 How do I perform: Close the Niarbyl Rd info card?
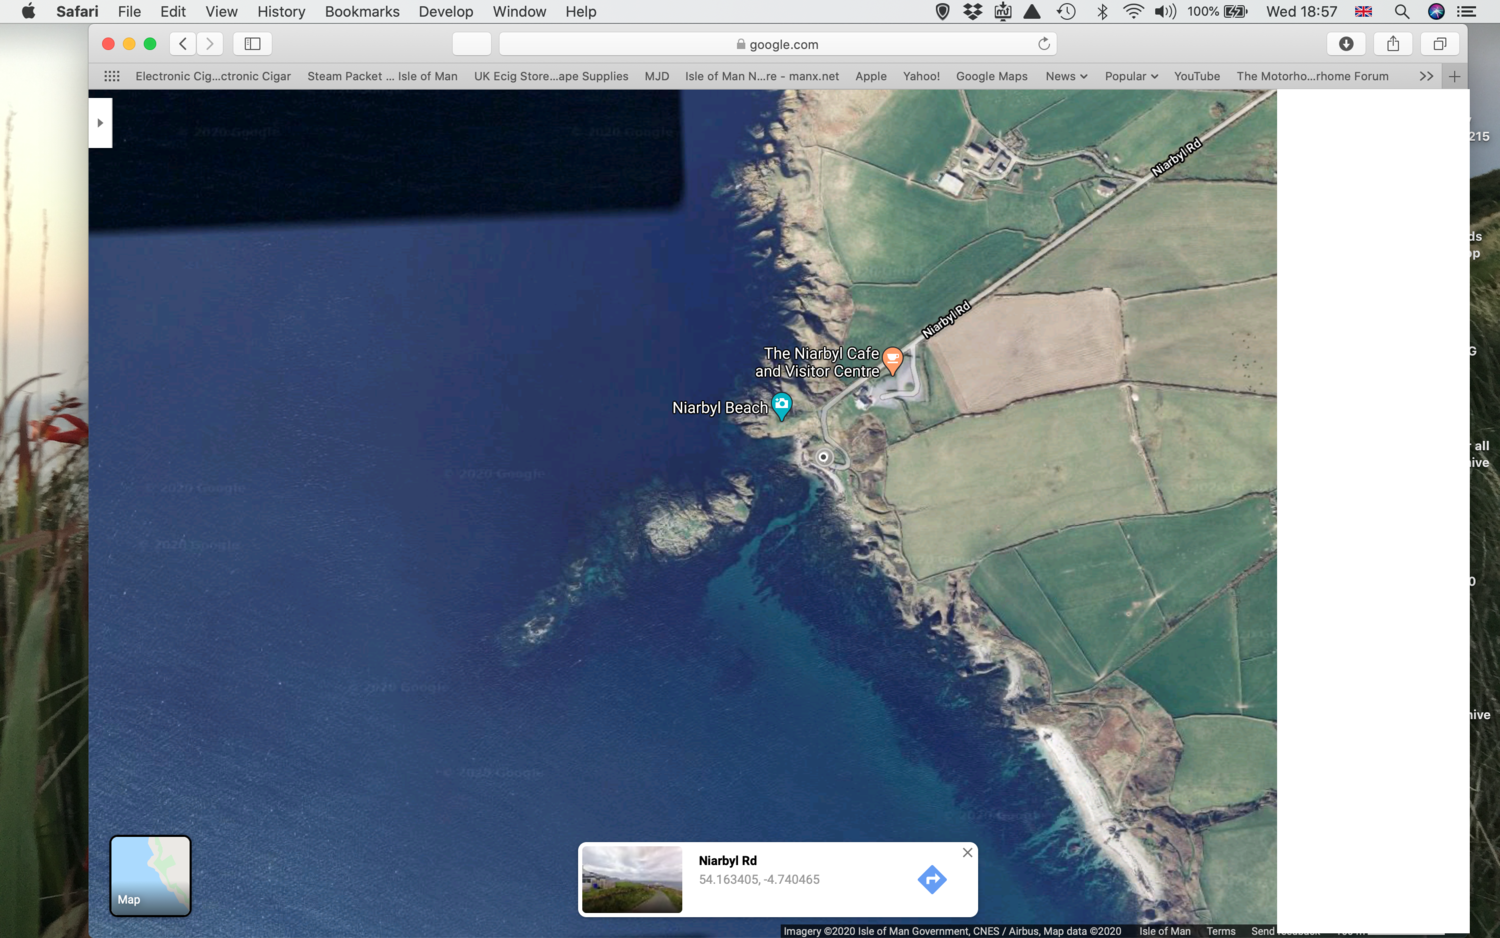point(967,853)
